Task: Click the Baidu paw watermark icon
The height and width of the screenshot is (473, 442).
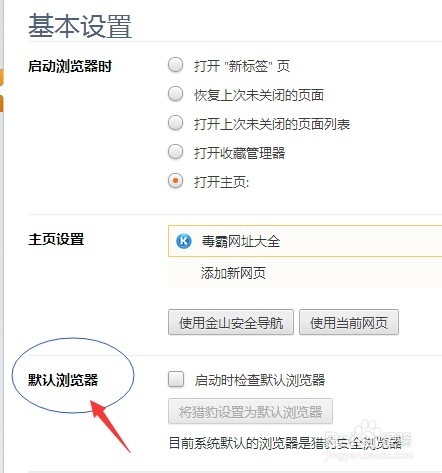Action: pos(368,430)
